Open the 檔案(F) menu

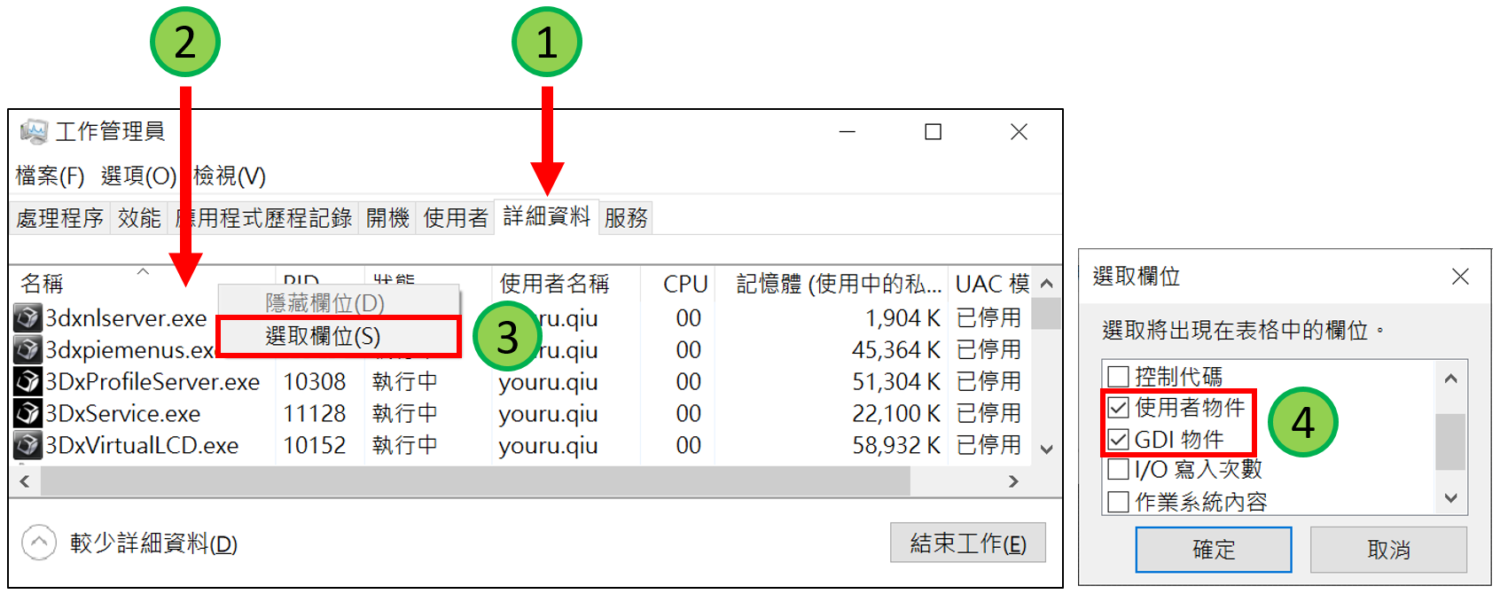tap(50, 177)
